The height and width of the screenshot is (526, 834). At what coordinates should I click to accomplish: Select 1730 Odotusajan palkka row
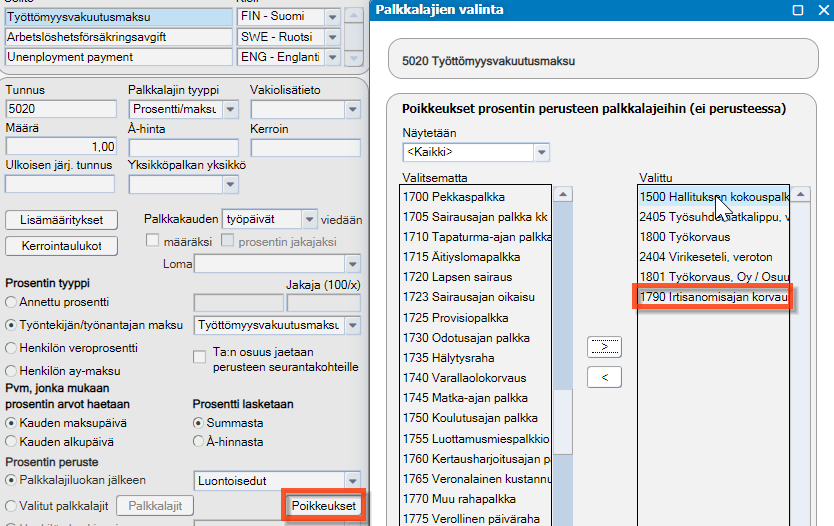pyautogui.click(x=476, y=338)
